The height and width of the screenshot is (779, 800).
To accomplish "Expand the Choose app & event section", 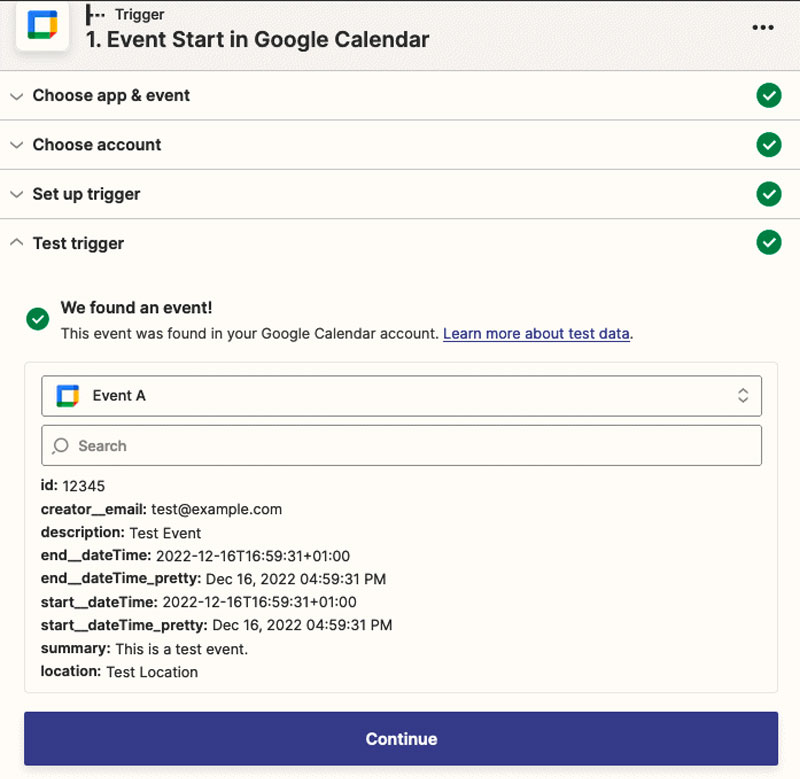I will click(x=400, y=95).
